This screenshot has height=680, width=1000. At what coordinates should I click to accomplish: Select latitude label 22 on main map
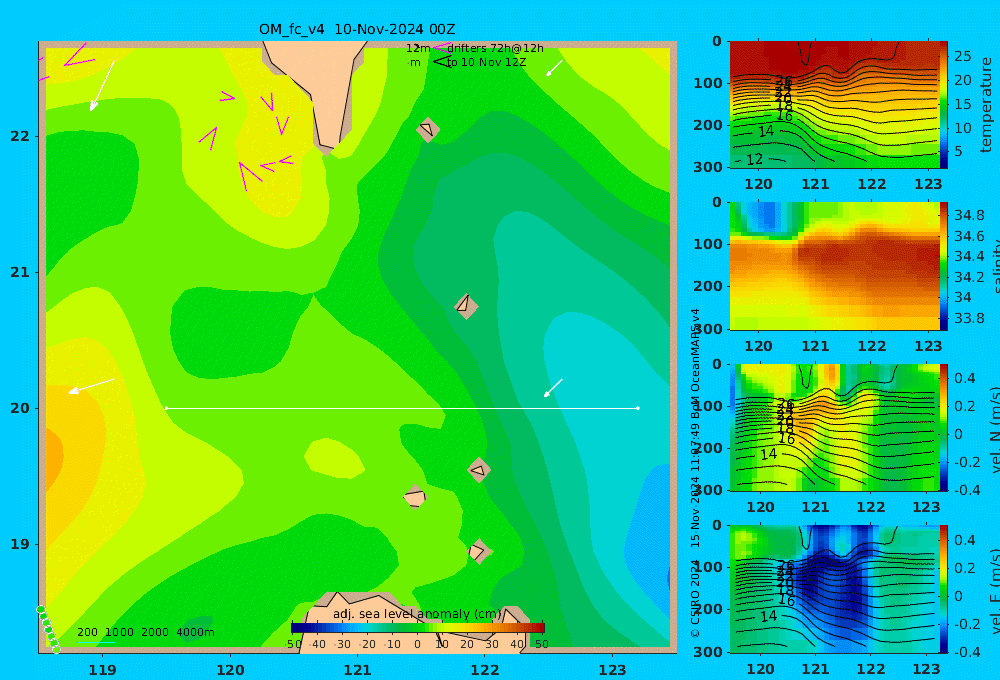click(20, 136)
